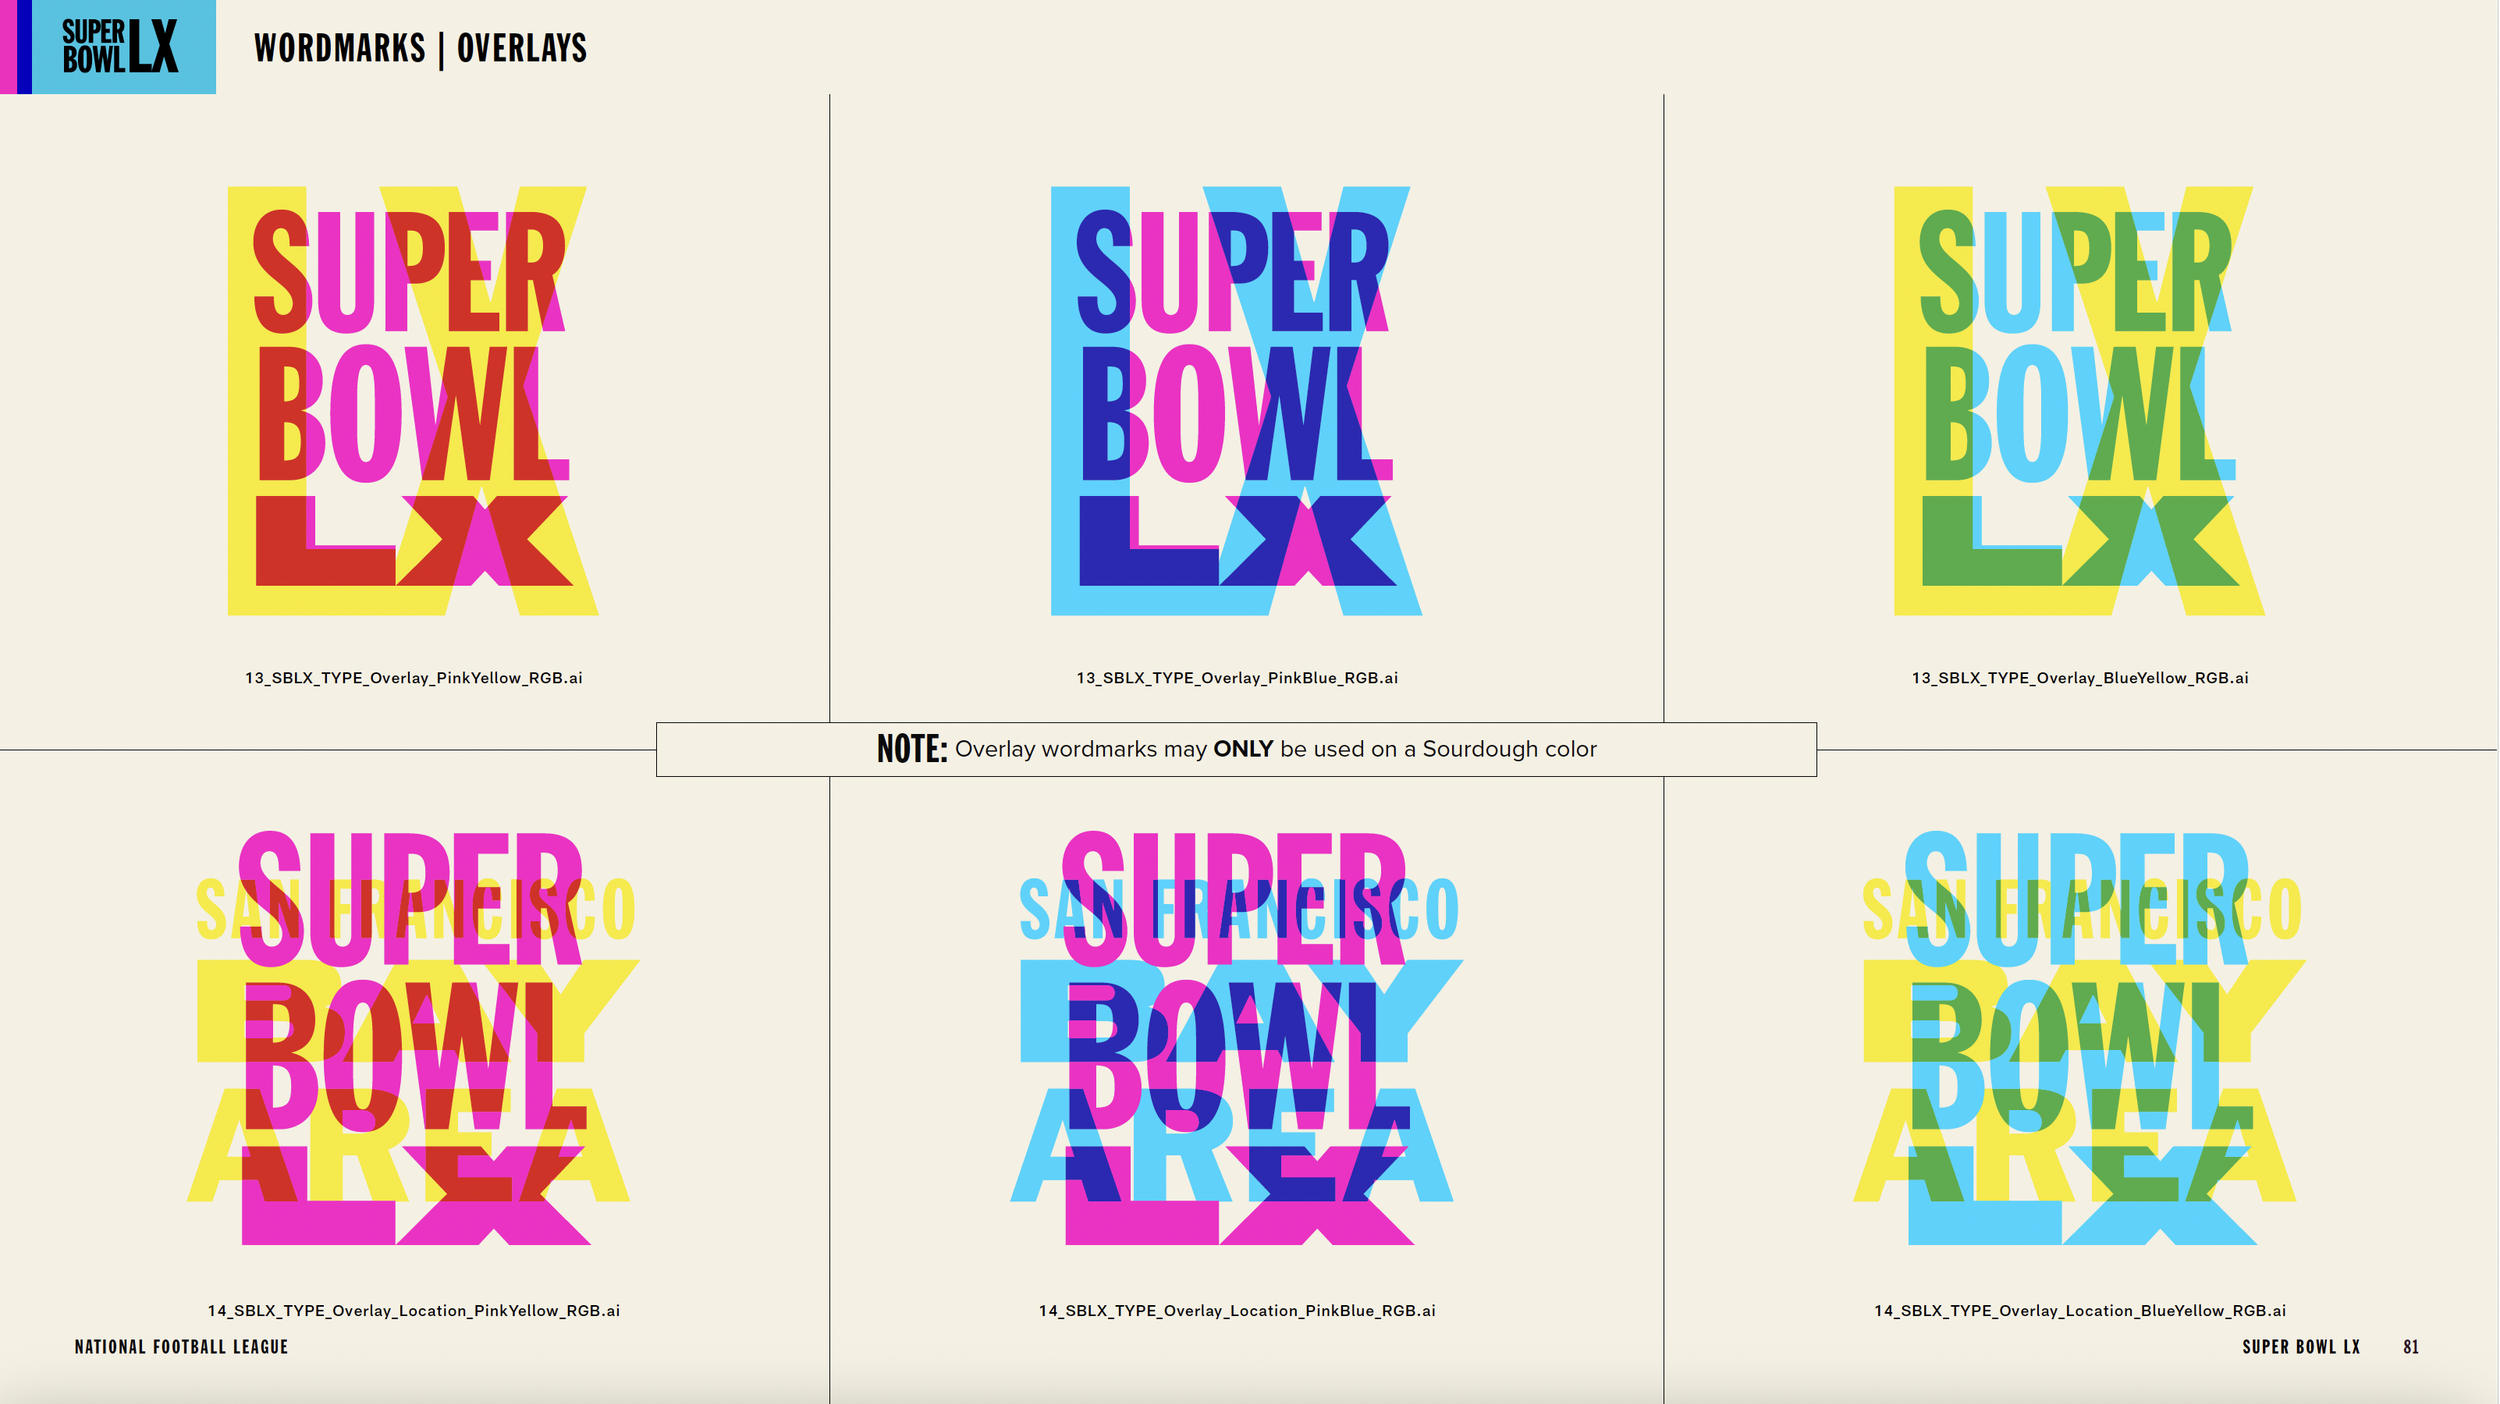
Task: Click filename 14_SBLX_TYPE_Overlay_Location_BlueYellow_RGB.ai
Action: tap(2080, 1311)
